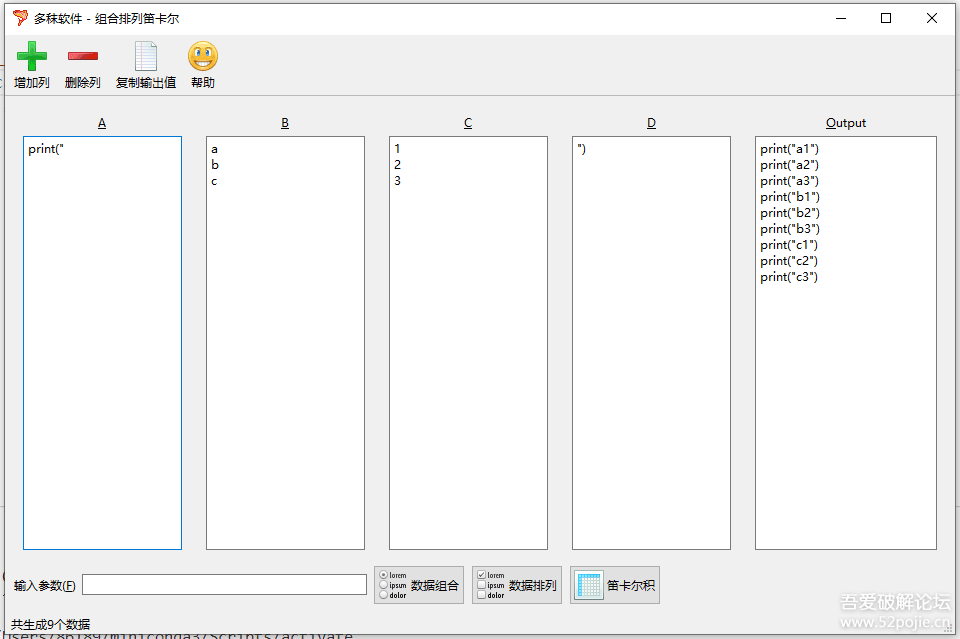Click the '")' text in column D

pos(582,149)
